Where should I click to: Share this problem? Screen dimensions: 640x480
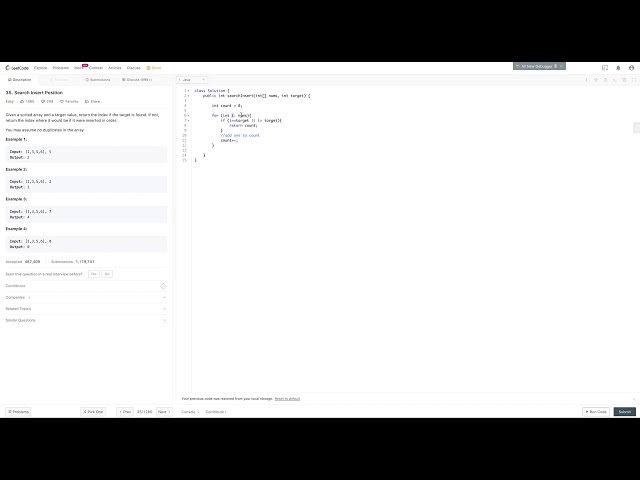click(92, 101)
